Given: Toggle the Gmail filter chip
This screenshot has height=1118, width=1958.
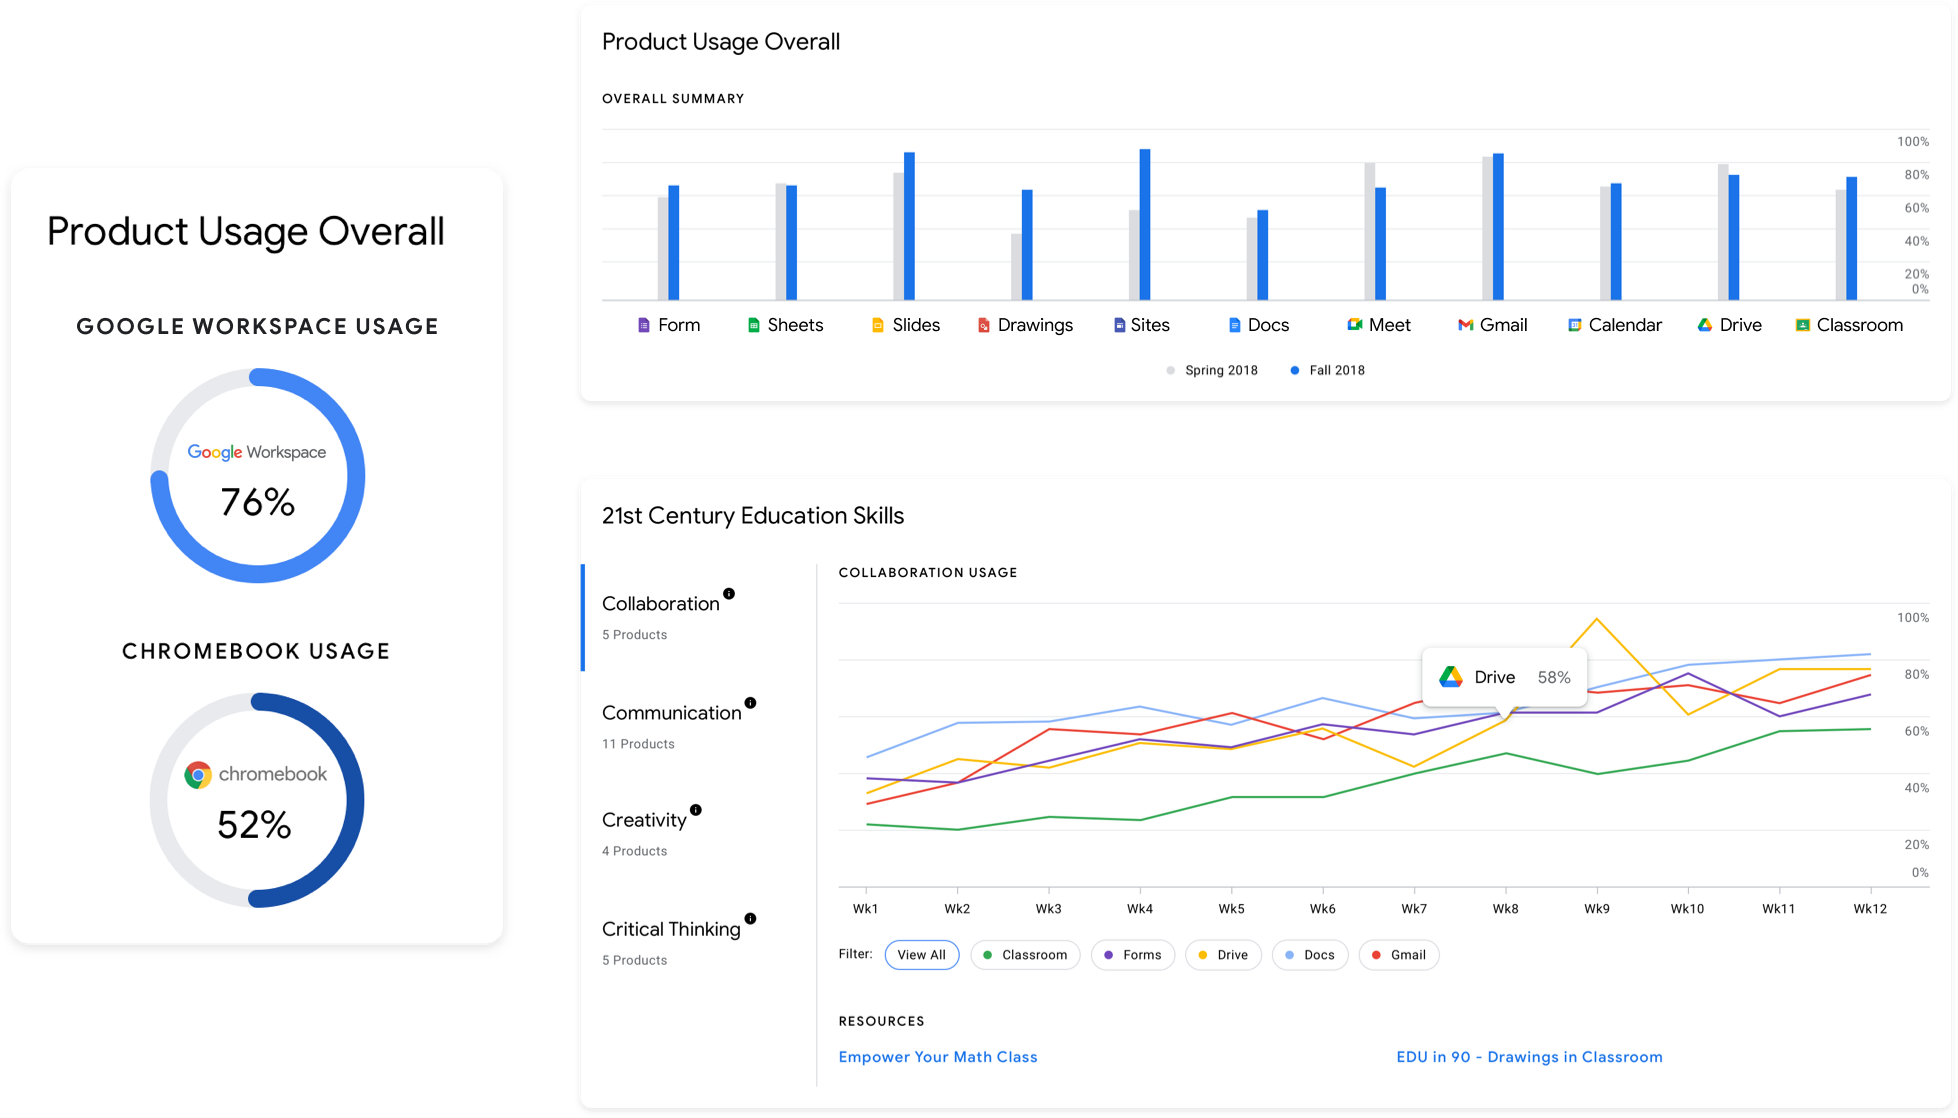Looking at the screenshot, I should pyautogui.click(x=1398, y=955).
